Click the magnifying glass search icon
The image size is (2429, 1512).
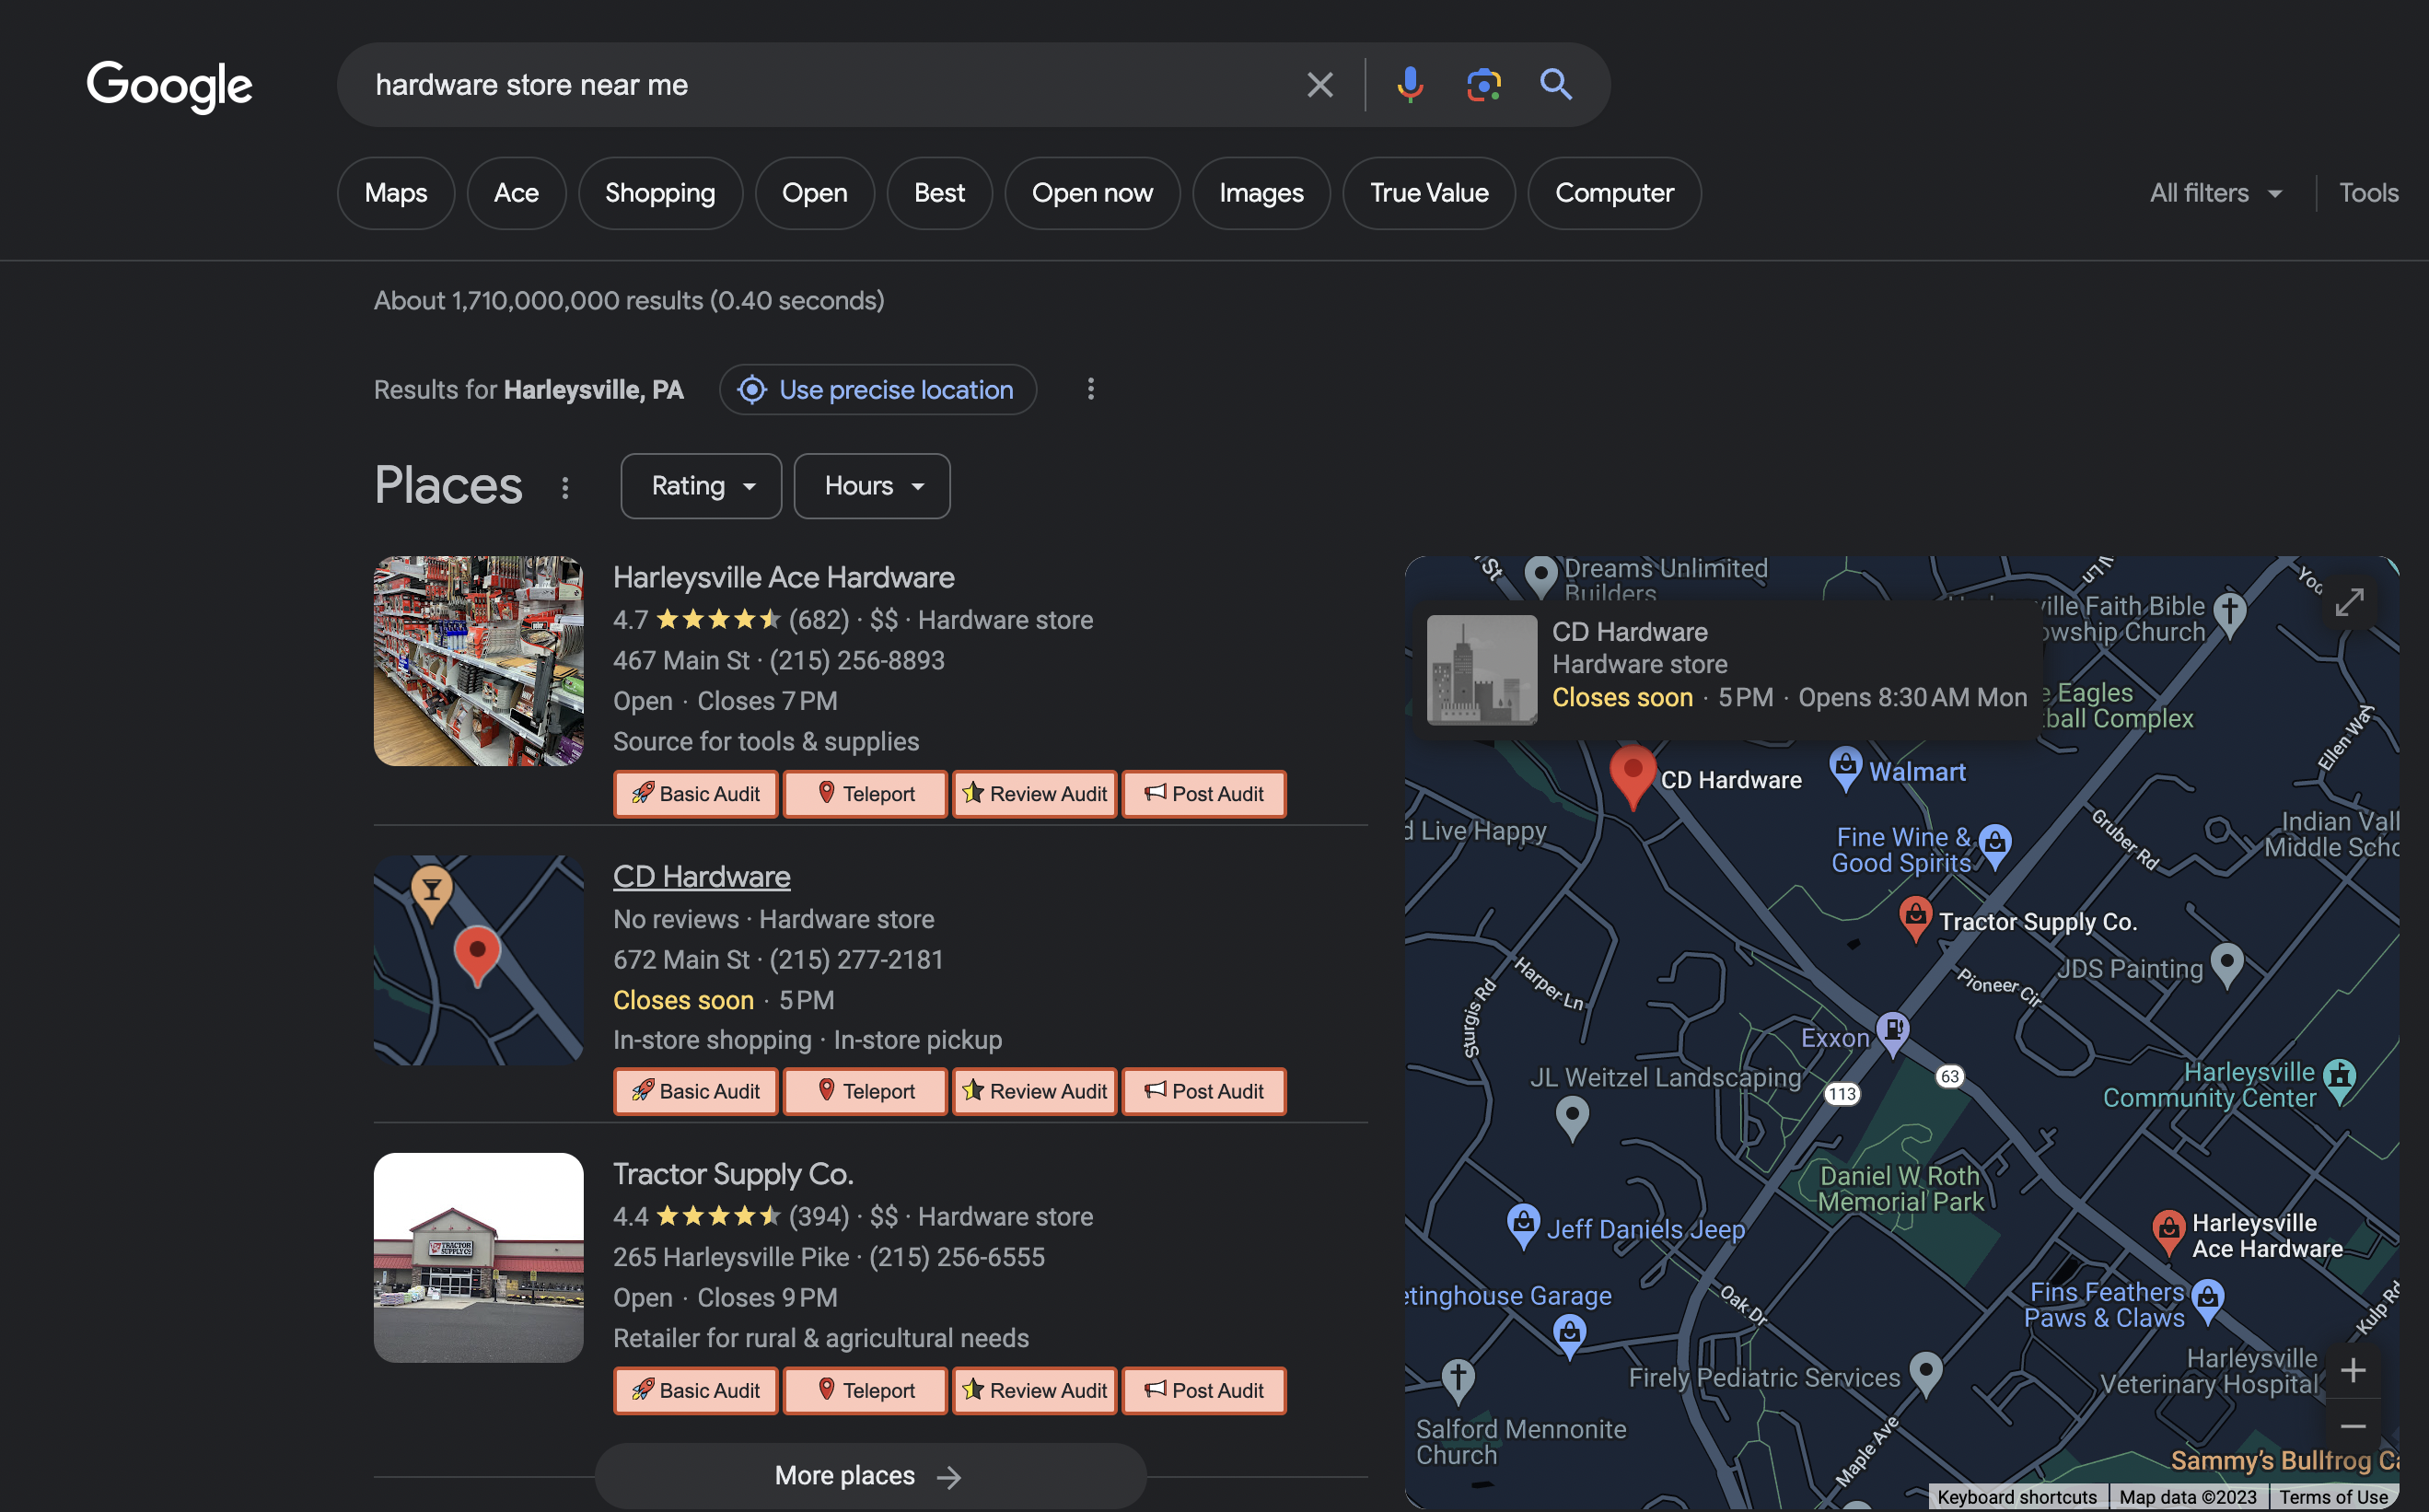1556,85
